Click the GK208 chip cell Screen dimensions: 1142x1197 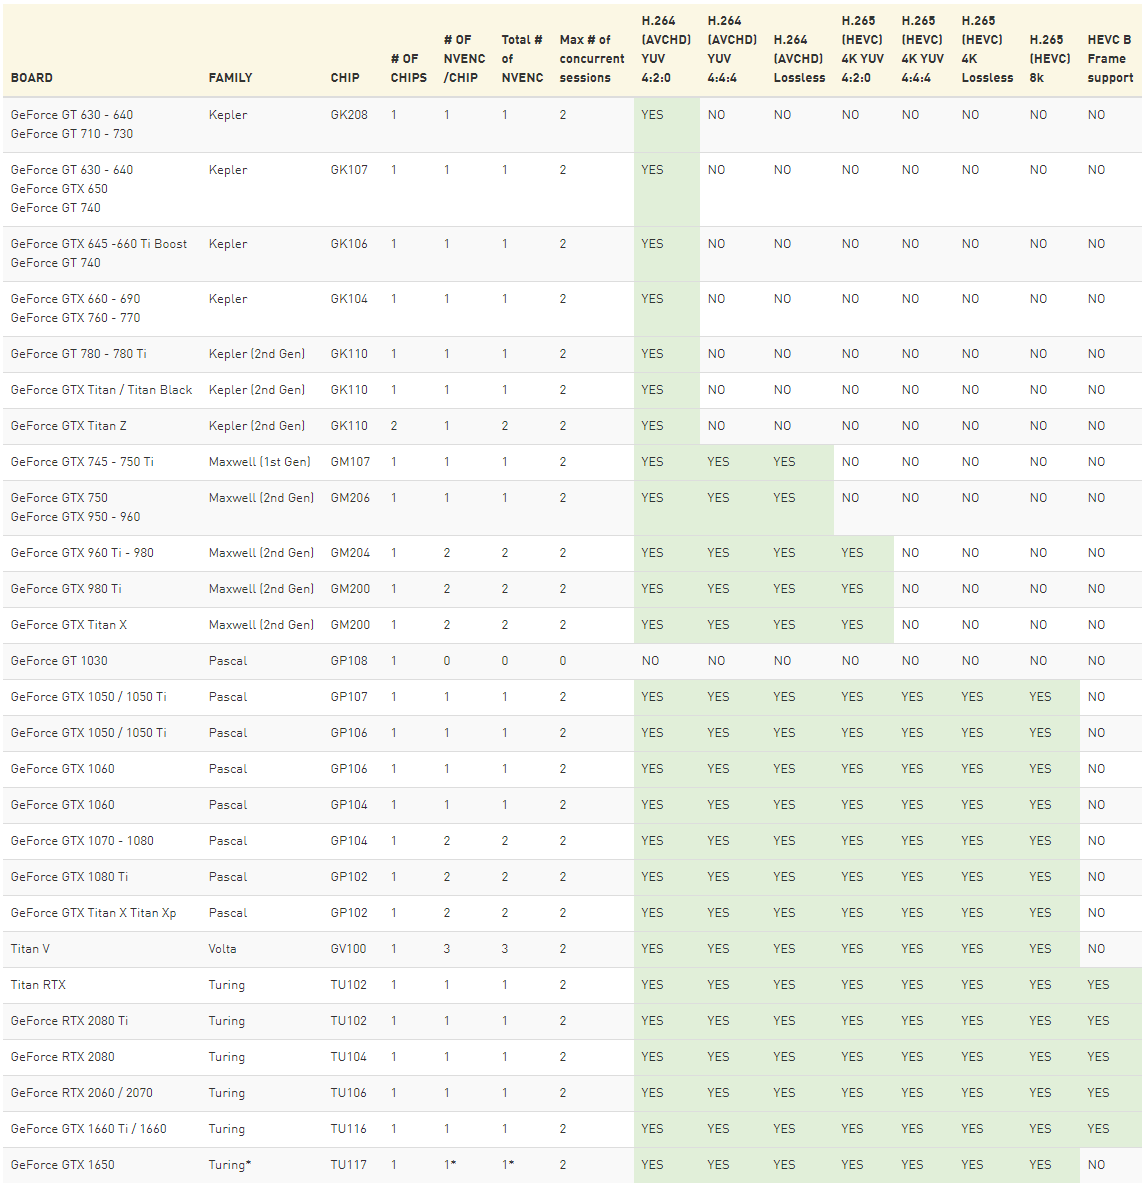coord(349,115)
